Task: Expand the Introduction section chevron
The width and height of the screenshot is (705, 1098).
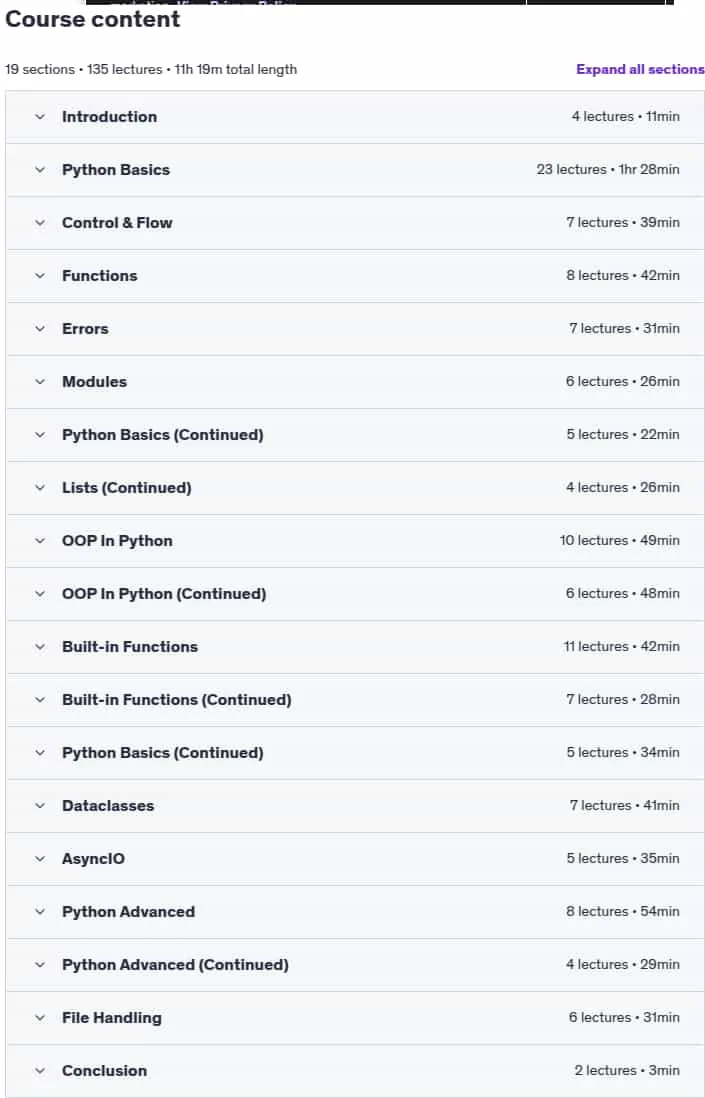Action: (x=40, y=117)
